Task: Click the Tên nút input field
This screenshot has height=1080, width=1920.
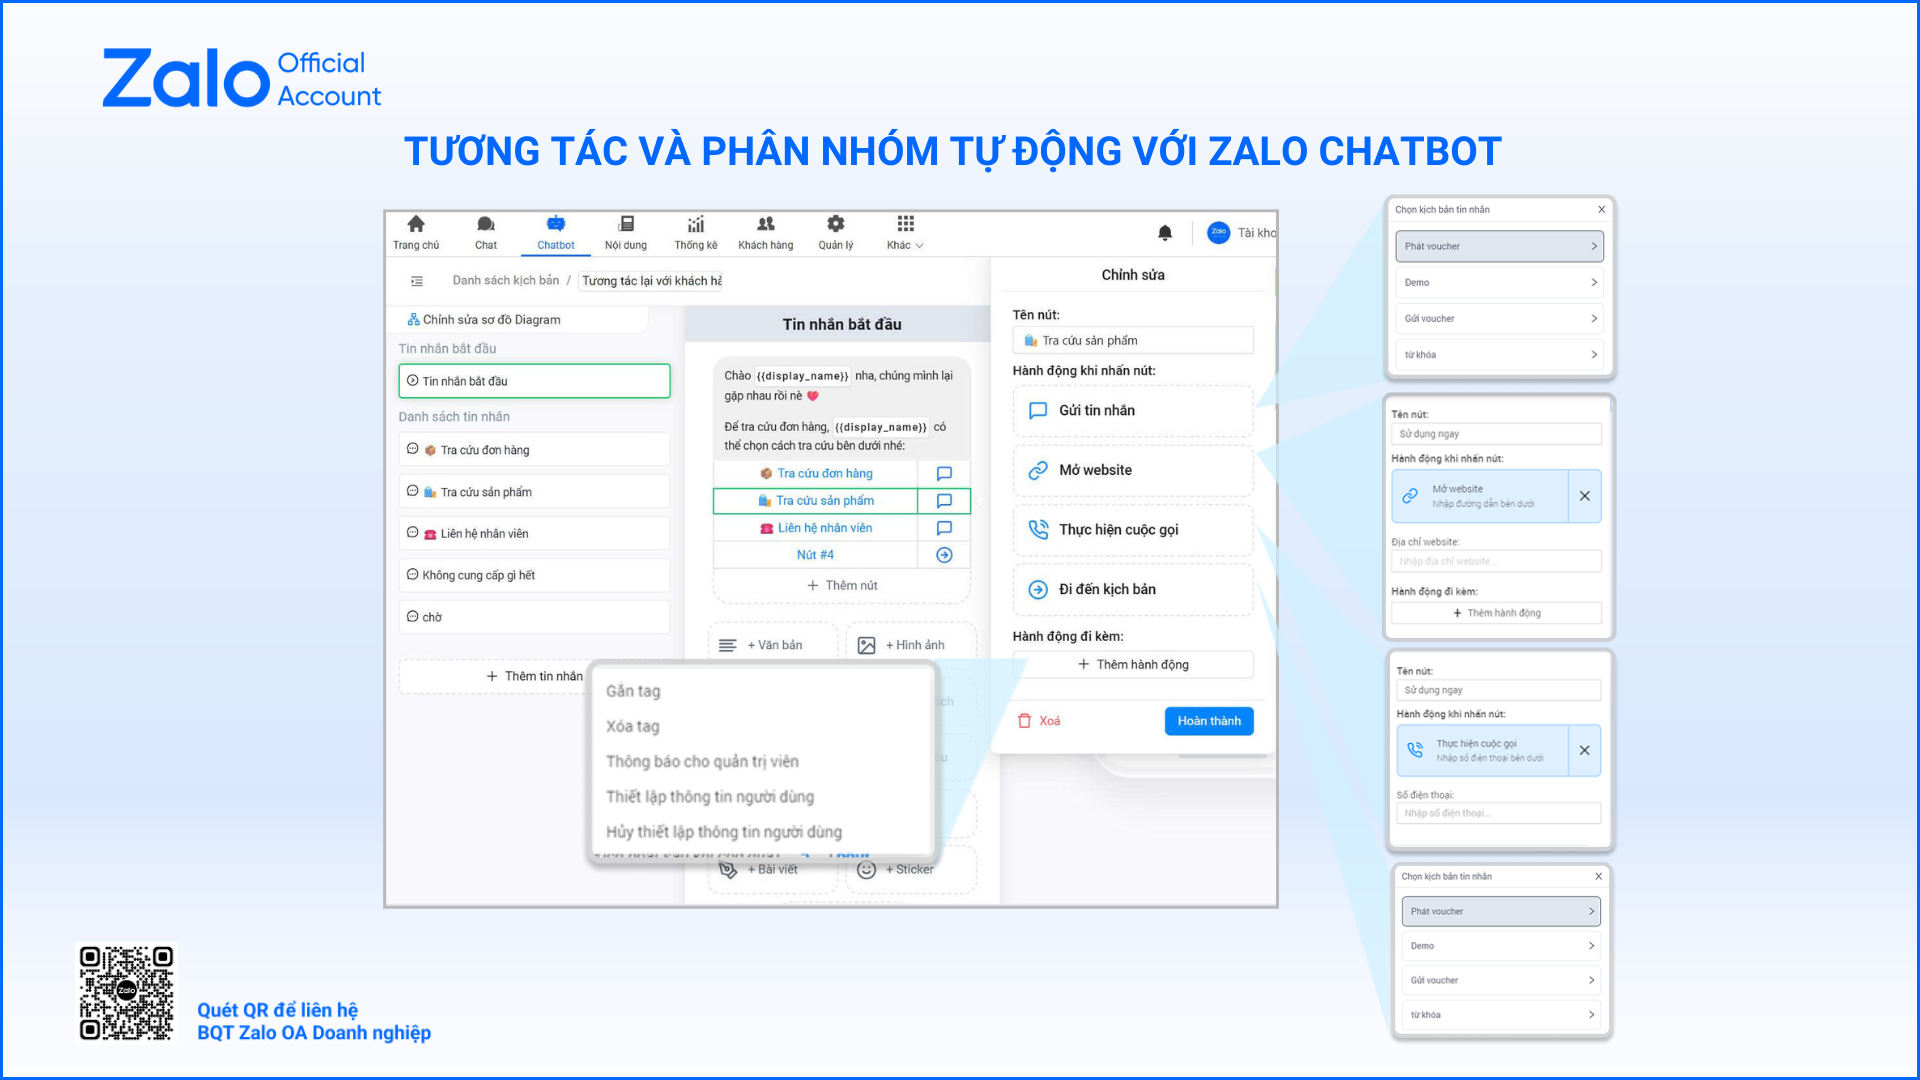Action: tap(1133, 341)
